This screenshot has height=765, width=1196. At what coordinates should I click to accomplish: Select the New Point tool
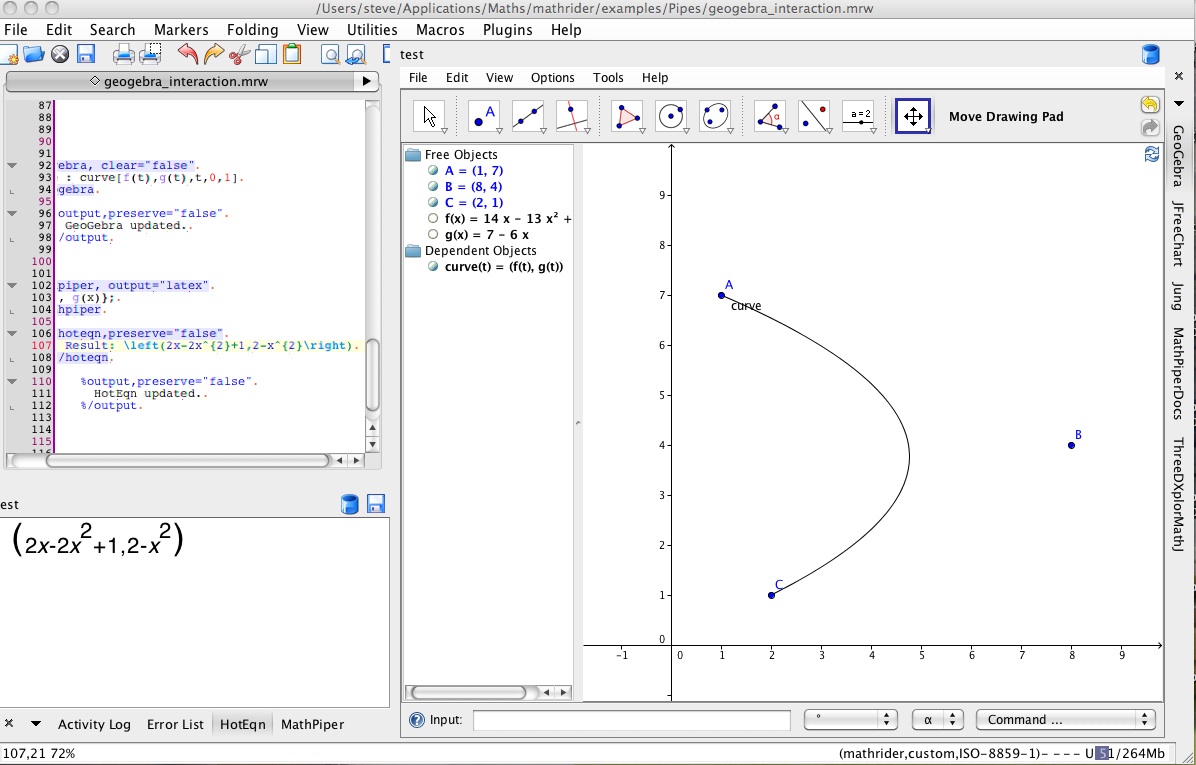(484, 116)
